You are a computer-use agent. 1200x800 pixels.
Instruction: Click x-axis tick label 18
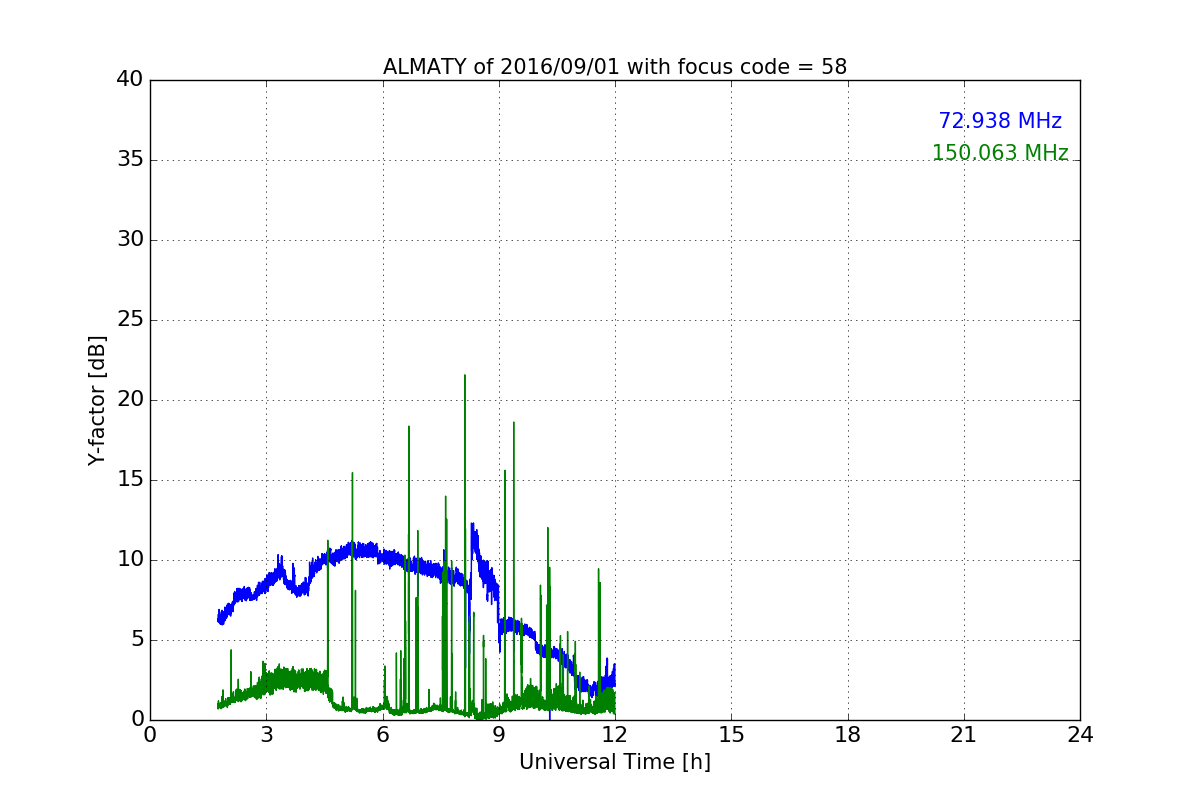pyautogui.click(x=848, y=734)
